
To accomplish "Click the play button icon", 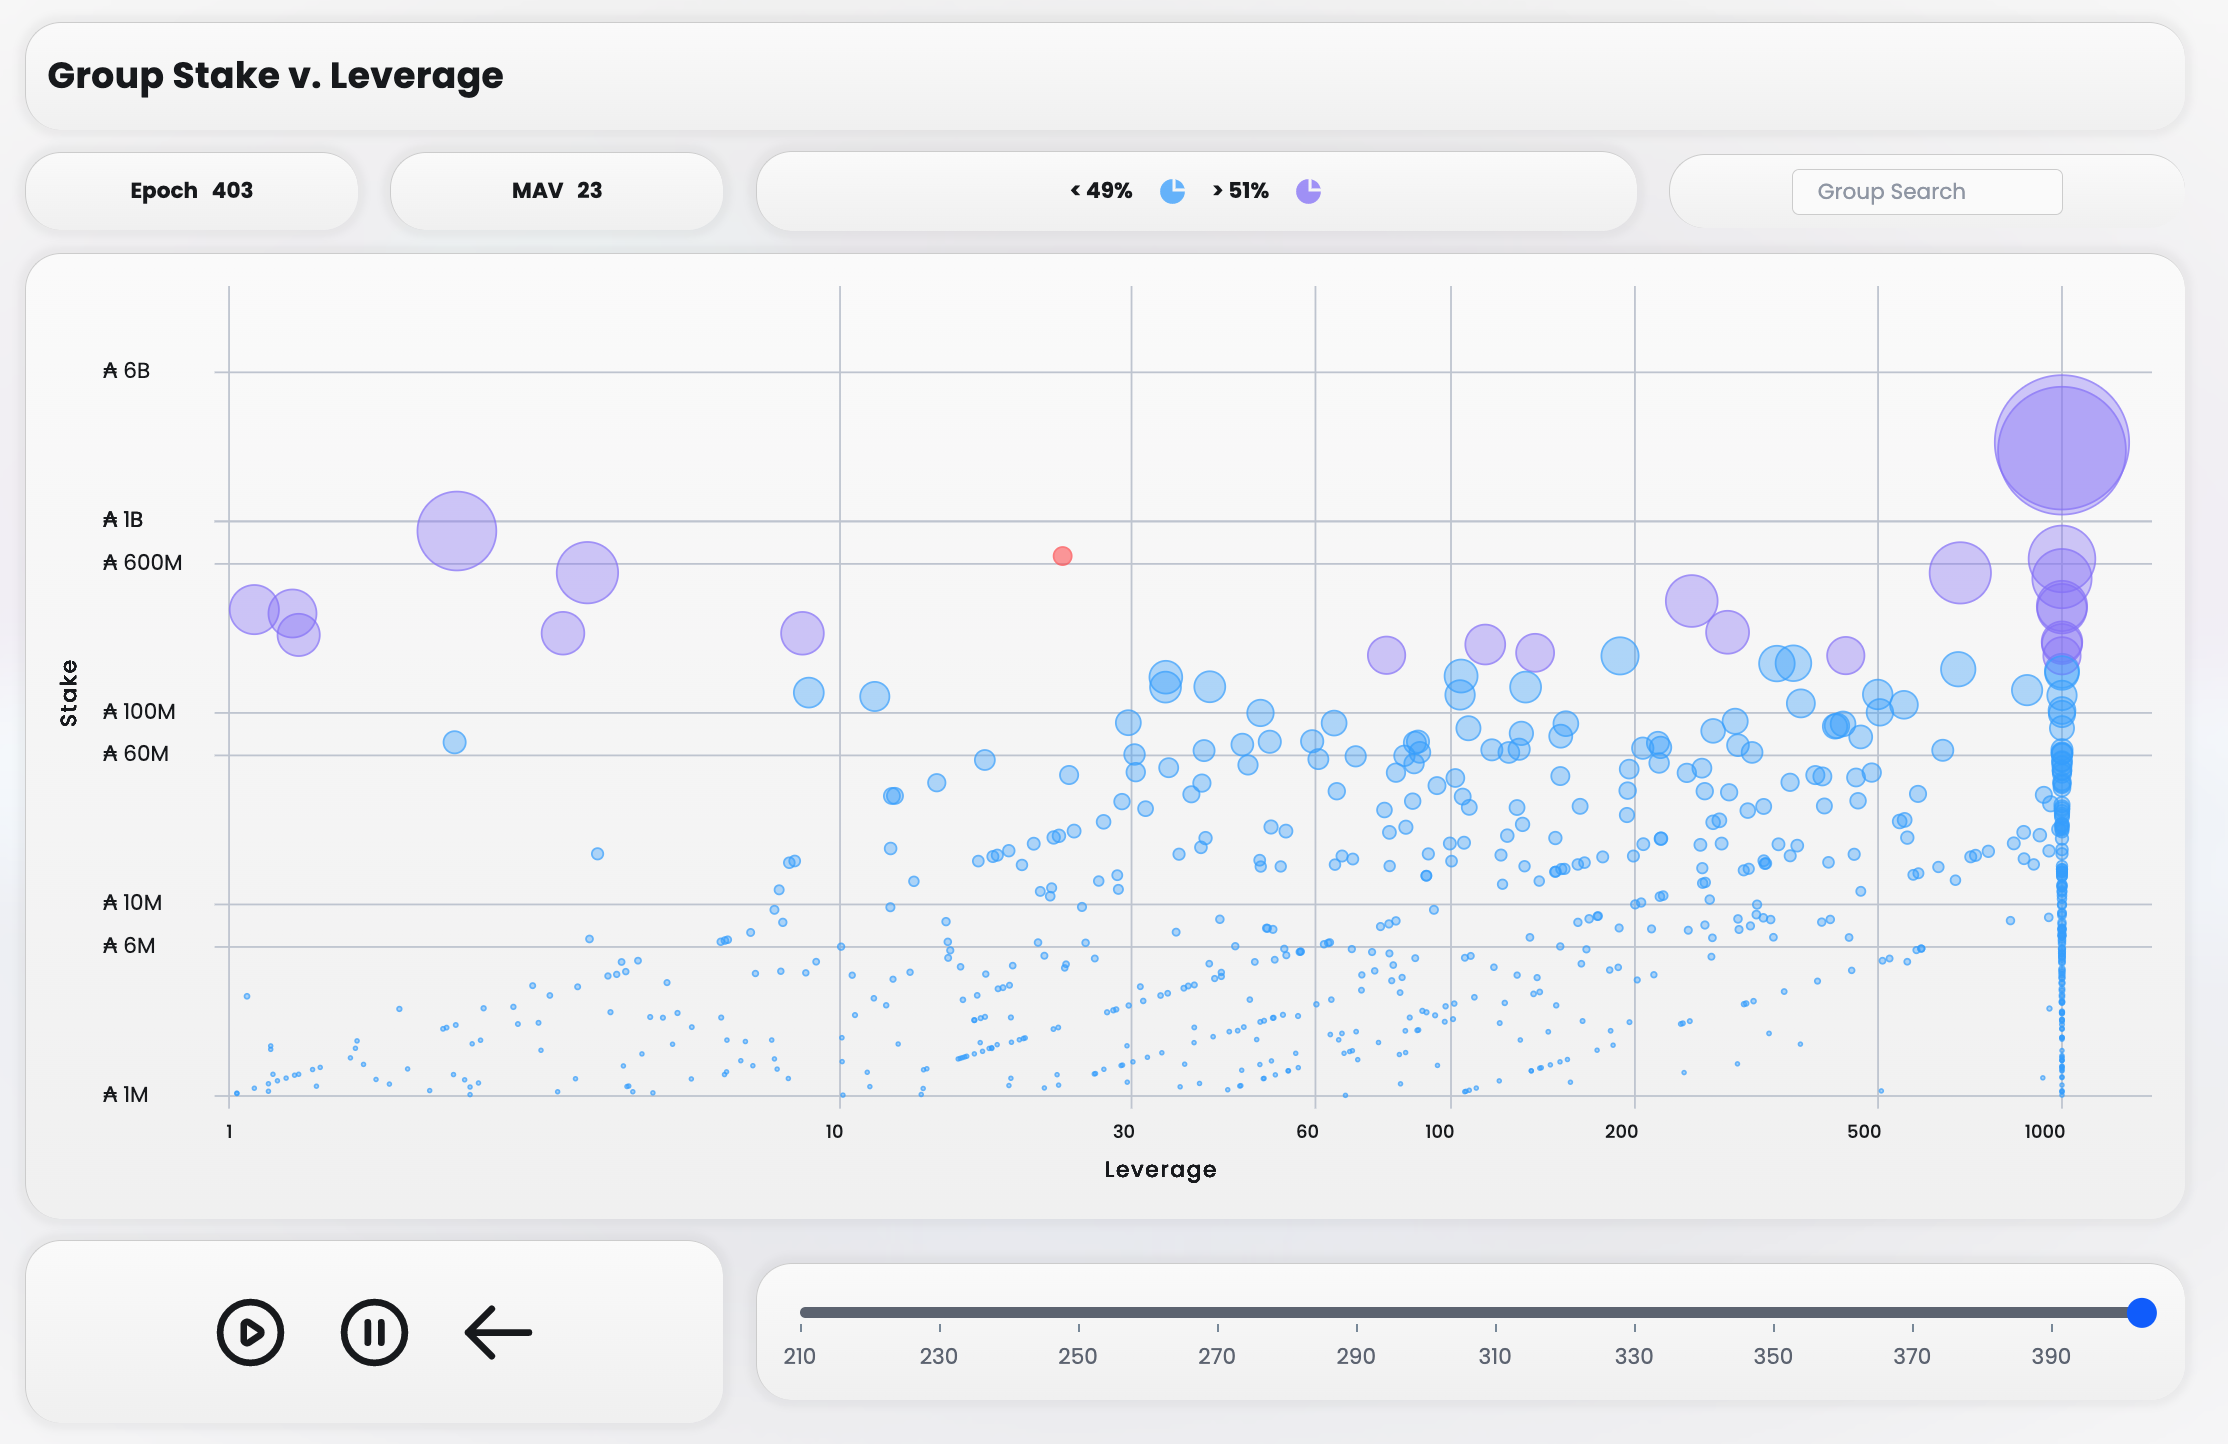I will [x=250, y=1332].
